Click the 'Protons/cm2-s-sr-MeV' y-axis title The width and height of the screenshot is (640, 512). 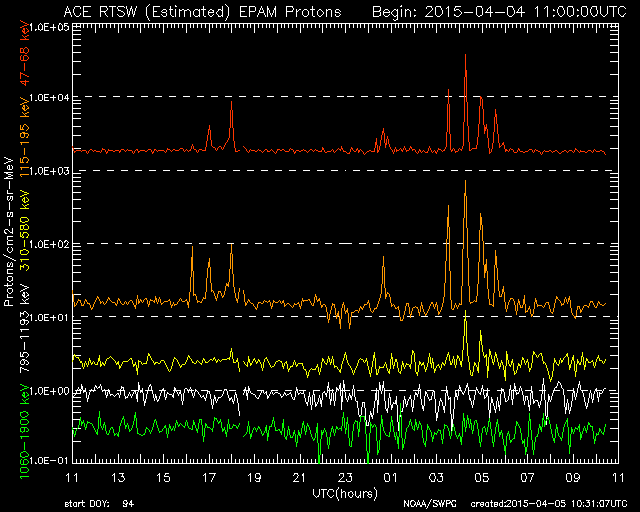pos(9,231)
